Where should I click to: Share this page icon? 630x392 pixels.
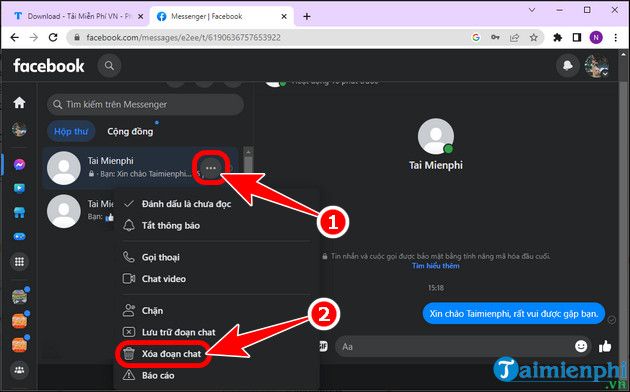tap(514, 38)
